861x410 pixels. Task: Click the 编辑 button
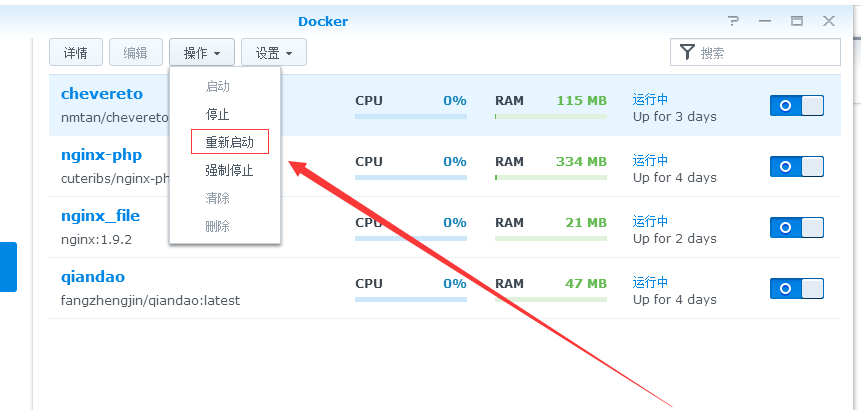[136, 53]
